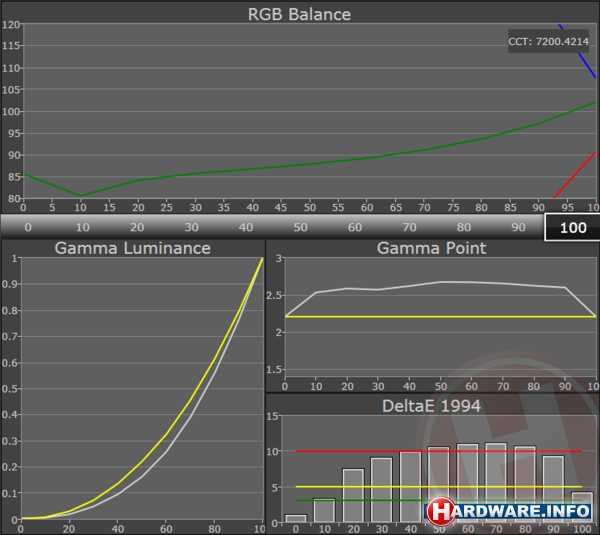The height and width of the screenshot is (535, 600).
Task: Choose the 20 grayscale level patch
Action: pyautogui.click(x=136, y=227)
